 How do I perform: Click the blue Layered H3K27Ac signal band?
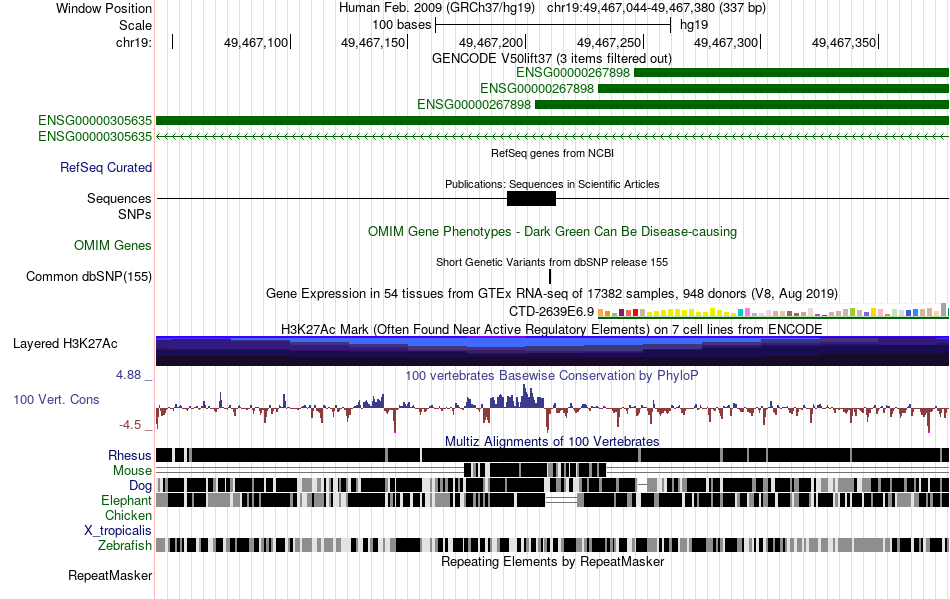552,351
